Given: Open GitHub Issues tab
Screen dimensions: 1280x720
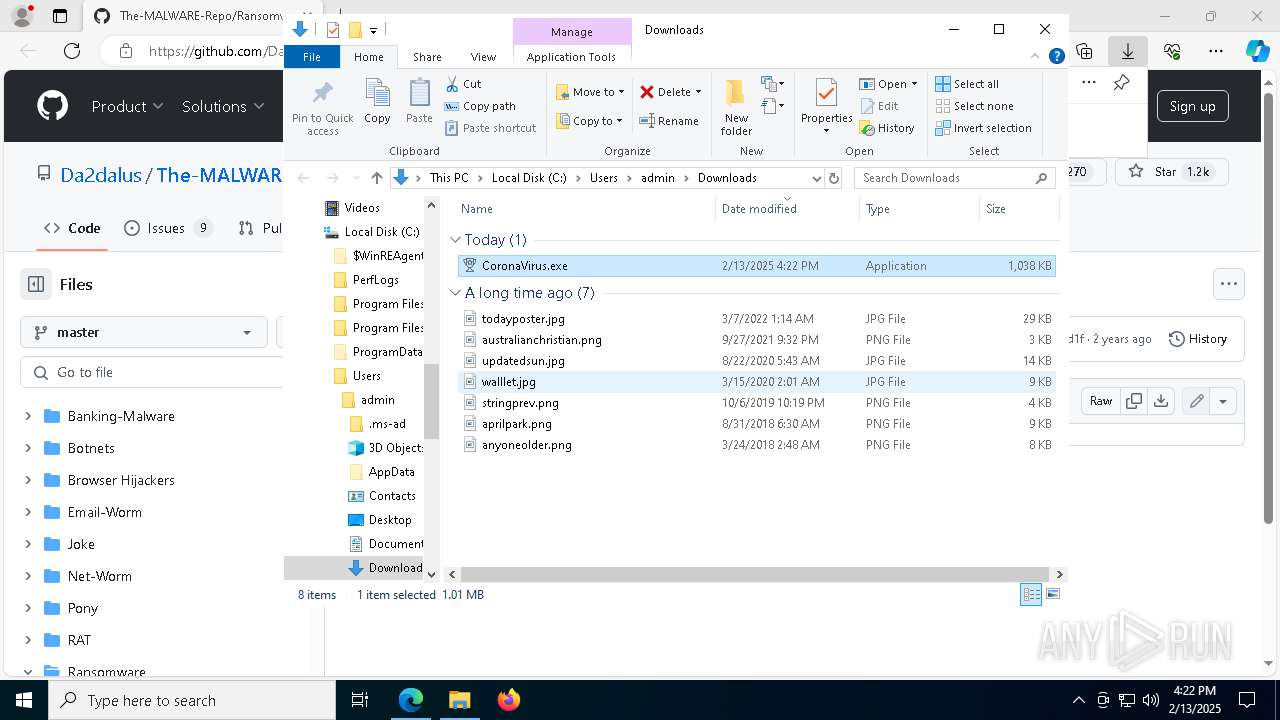Looking at the screenshot, I should pyautogui.click(x=168, y=228).
